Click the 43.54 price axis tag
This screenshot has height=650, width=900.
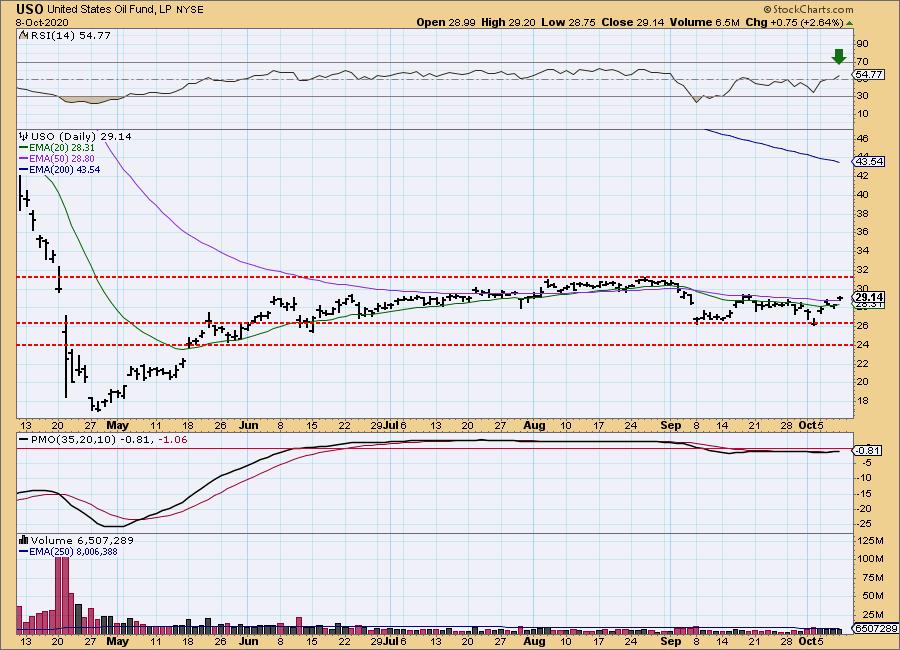click(x=868, y=161)
